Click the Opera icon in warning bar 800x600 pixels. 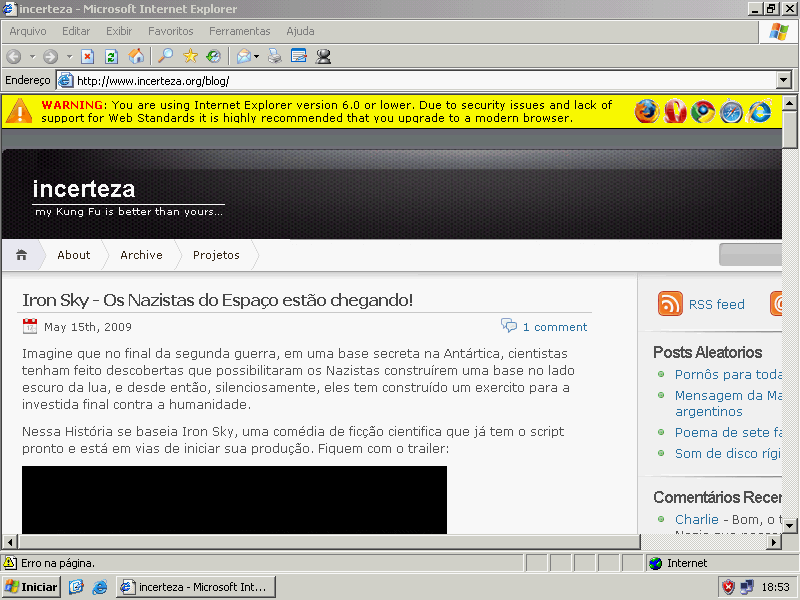pyautogui.click(x=676, y=111)
